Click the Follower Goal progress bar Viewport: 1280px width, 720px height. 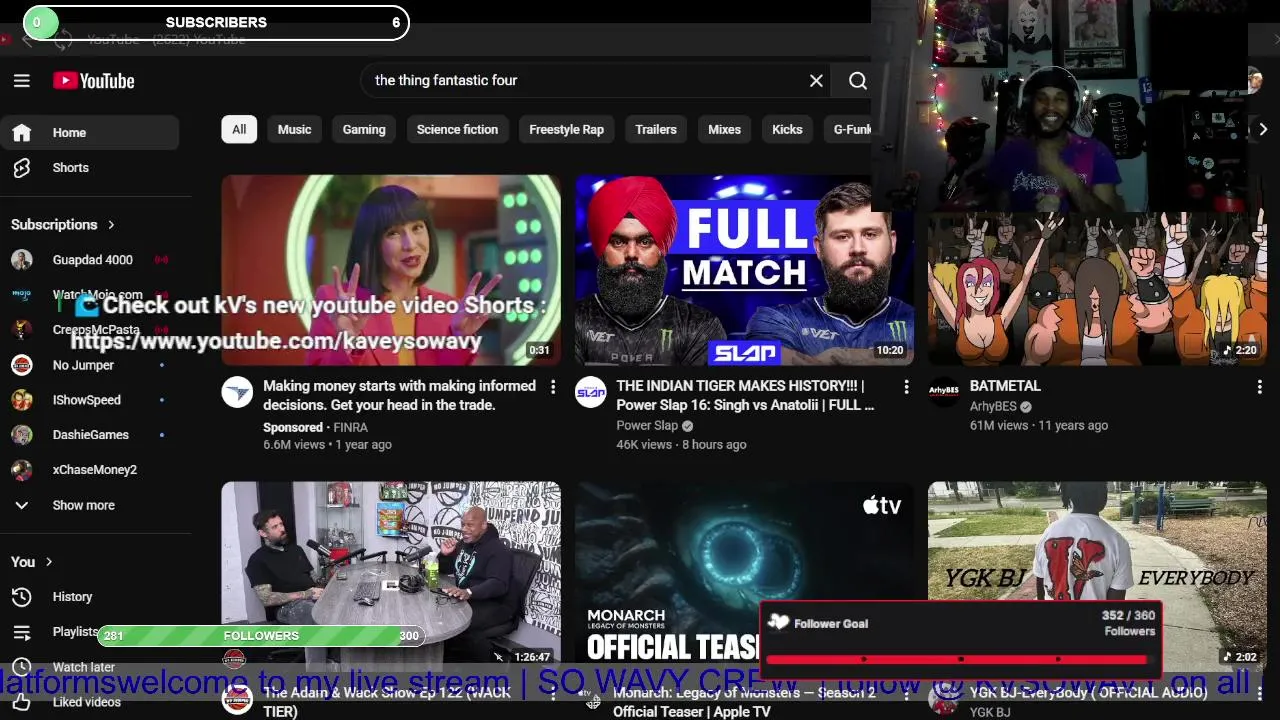click(960, 659)
